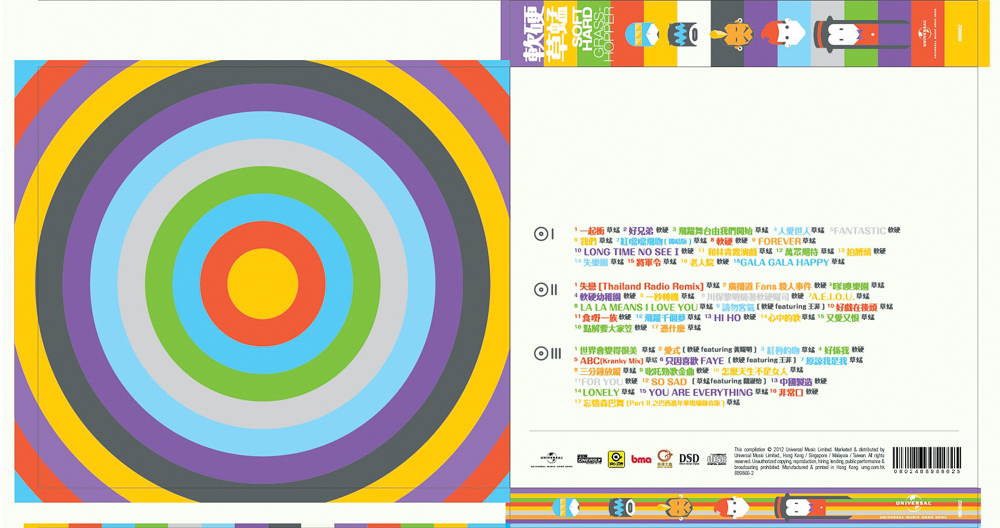Click the orange-faced character in the bottom strip

coord(674,508)
